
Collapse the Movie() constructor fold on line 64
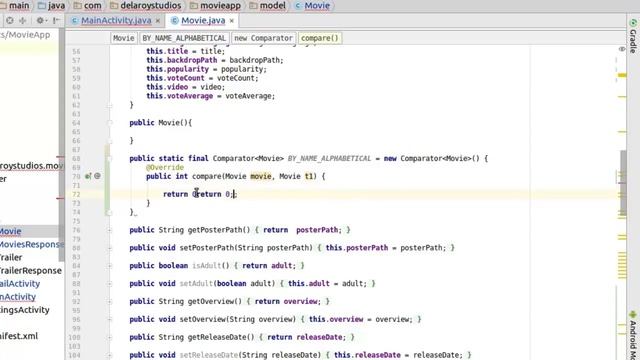coord(109,123)
